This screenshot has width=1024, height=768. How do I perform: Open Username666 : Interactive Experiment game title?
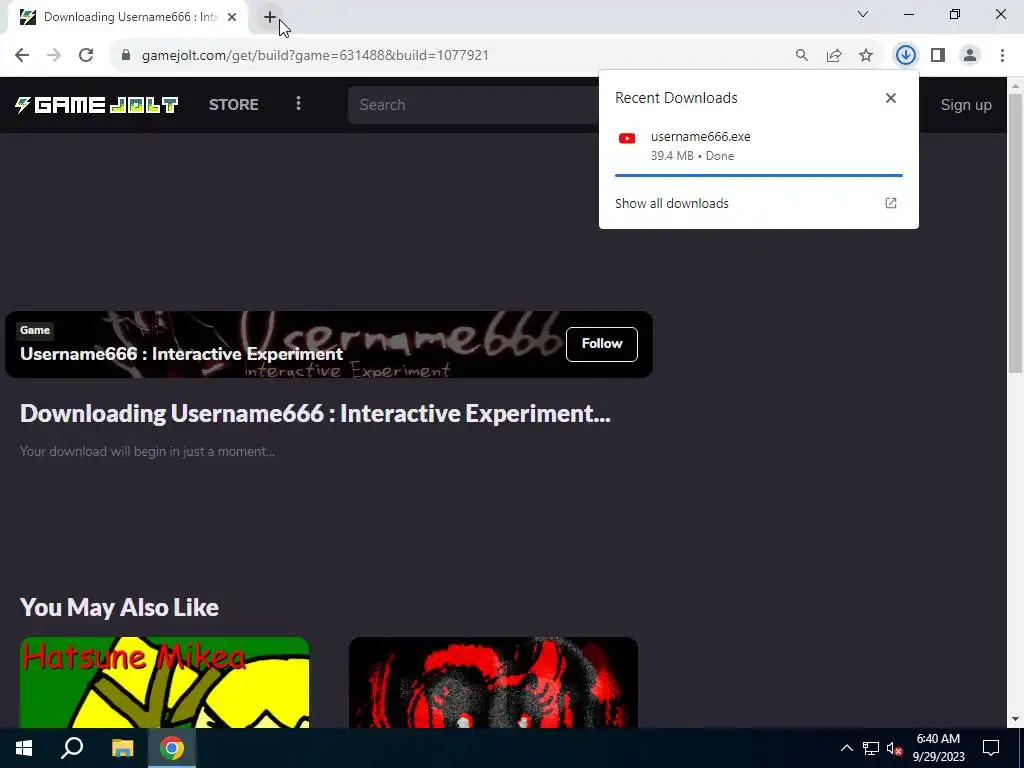coord(182,354)
